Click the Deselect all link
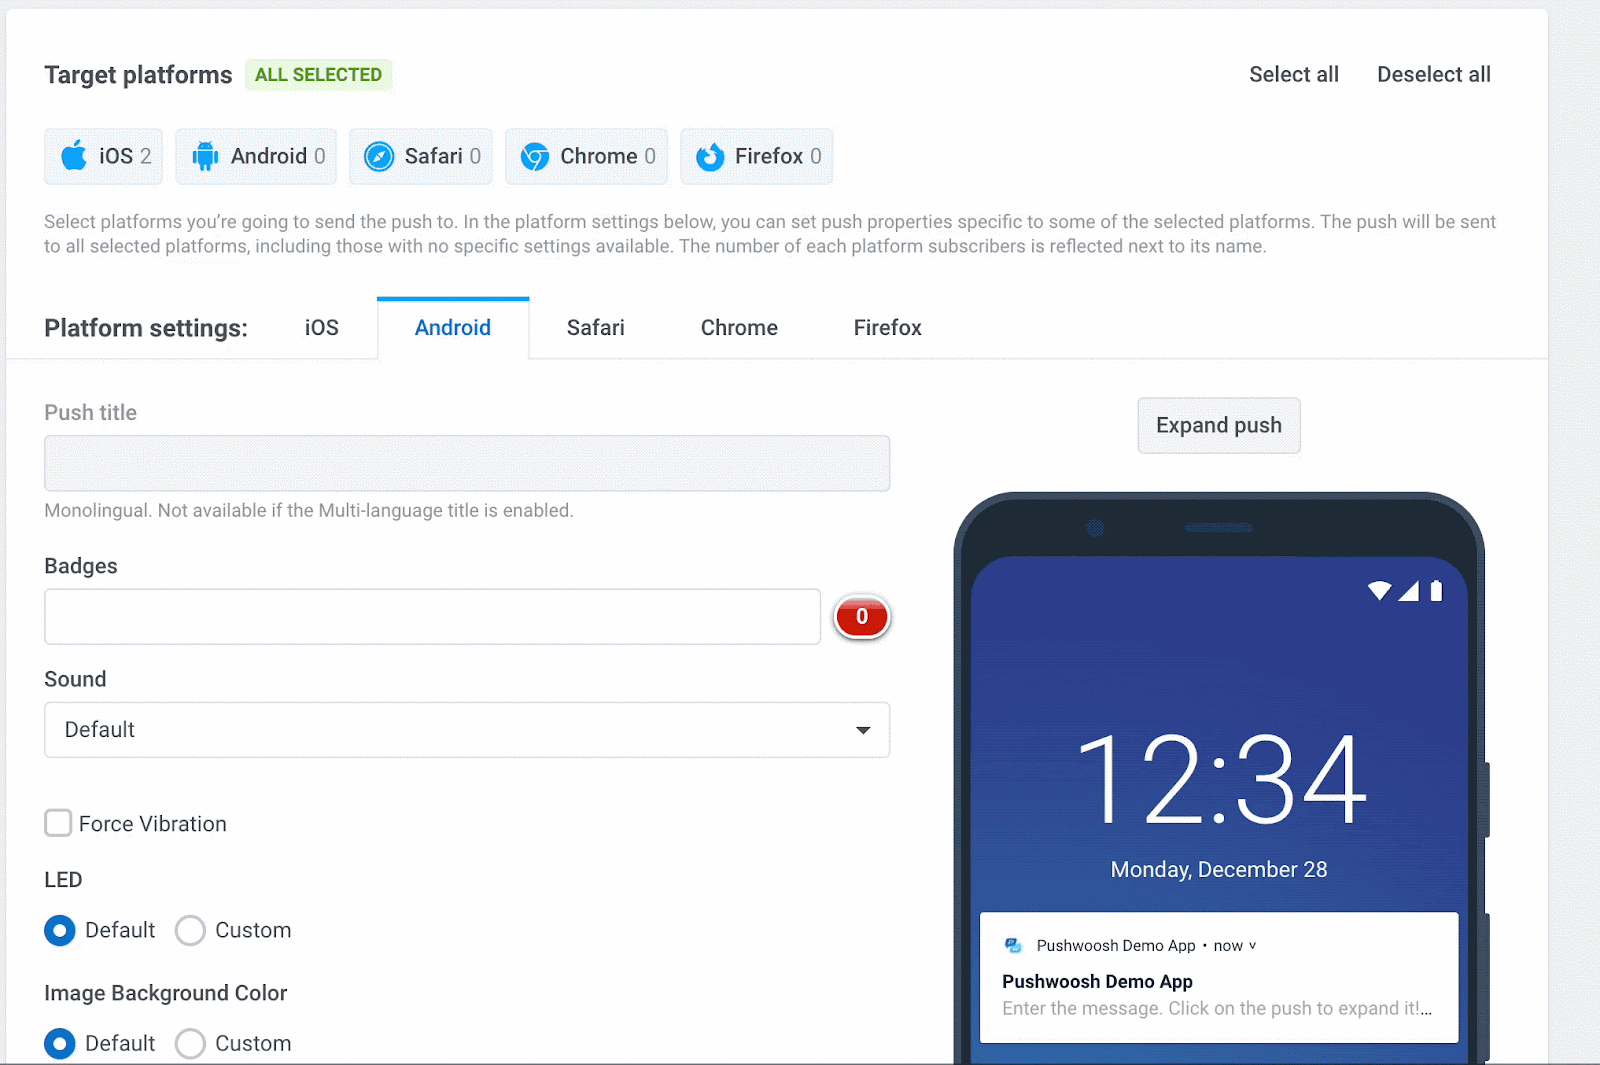The image size is (1600, 1065). 1433,75
